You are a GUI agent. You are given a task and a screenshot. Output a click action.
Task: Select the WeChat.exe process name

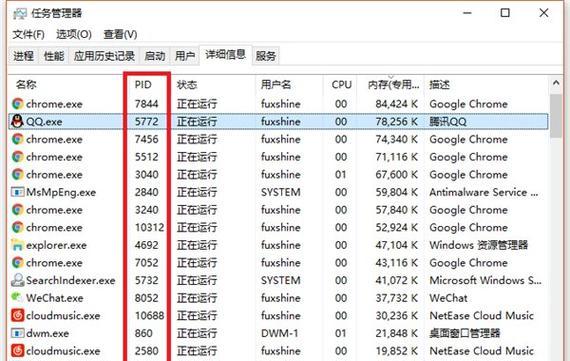(x=55, y=298)
